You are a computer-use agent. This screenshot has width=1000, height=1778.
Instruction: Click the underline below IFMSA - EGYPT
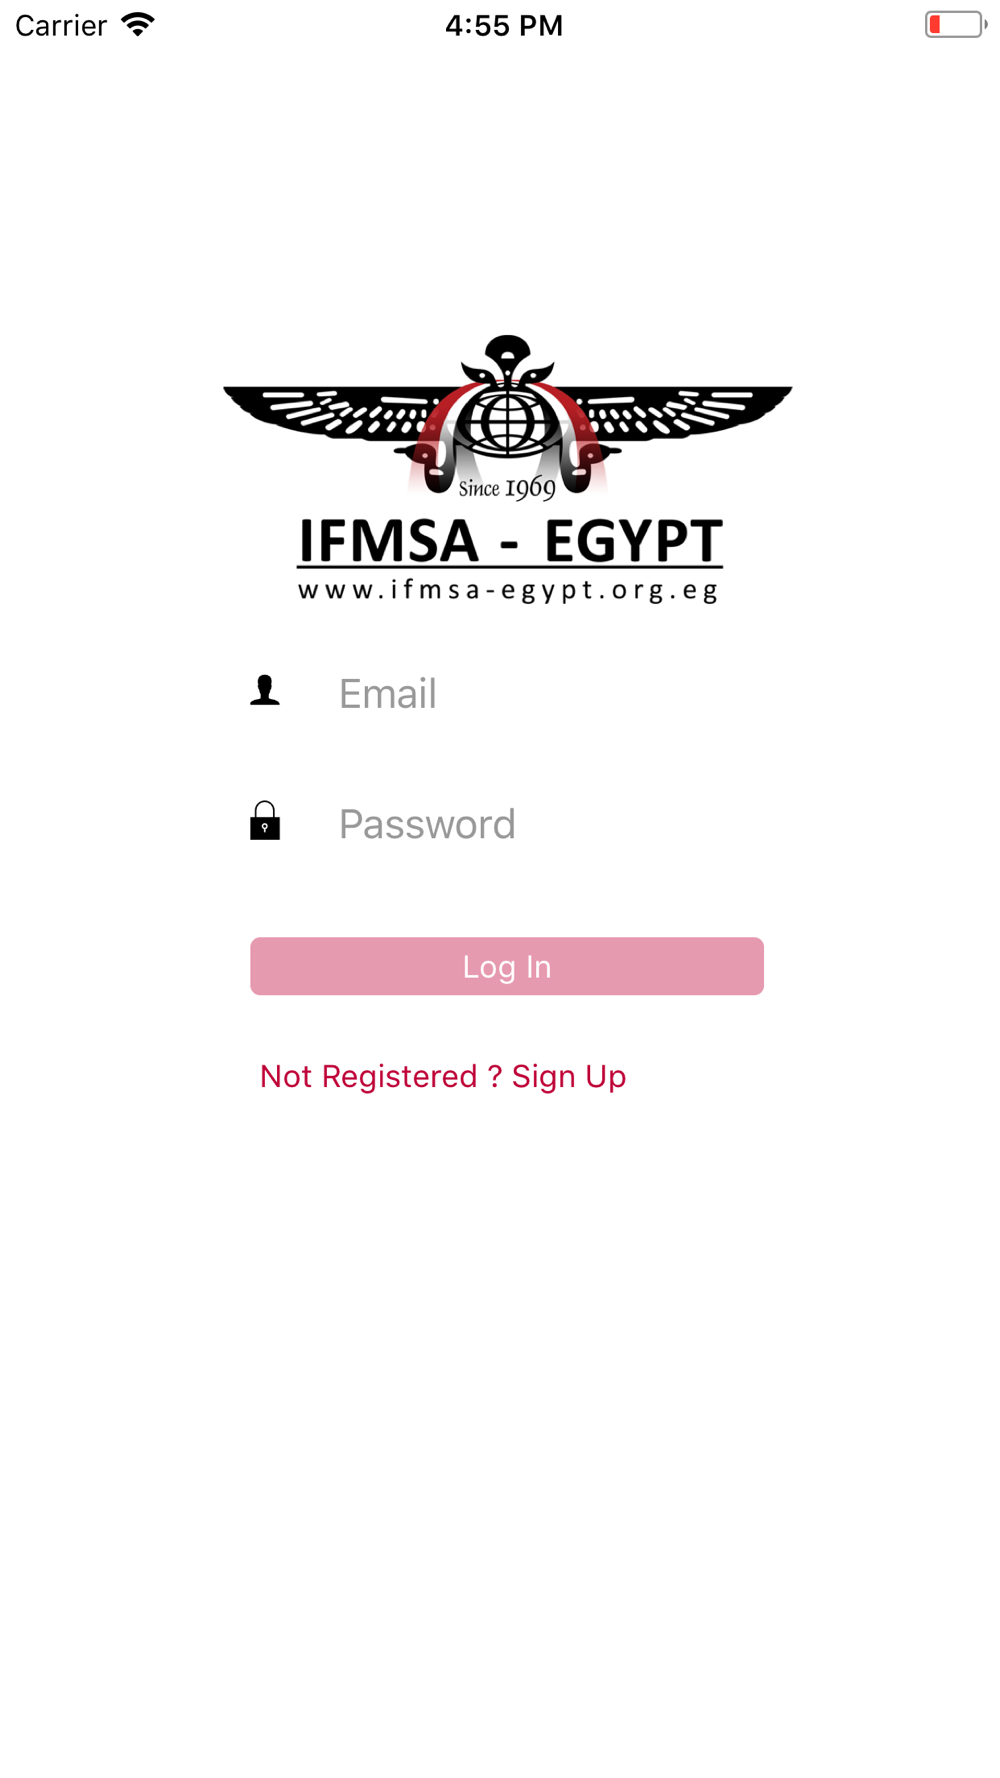(510, 568)
